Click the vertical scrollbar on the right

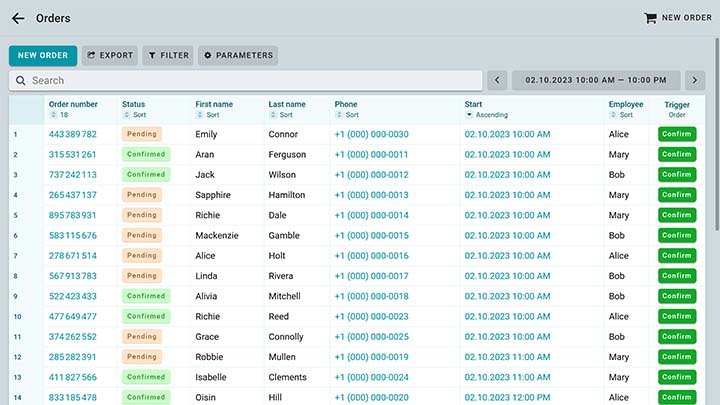pyautogui.click(x=716, y=150)
